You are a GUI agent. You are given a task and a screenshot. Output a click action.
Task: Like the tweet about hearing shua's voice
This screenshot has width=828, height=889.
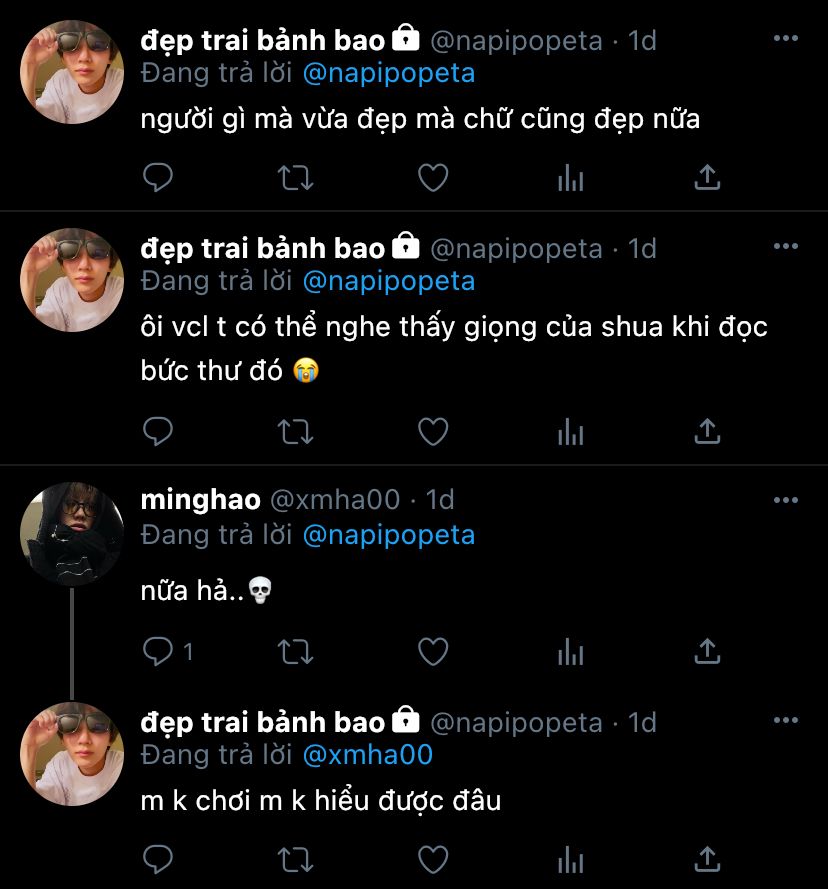click(x=433, y=431)
